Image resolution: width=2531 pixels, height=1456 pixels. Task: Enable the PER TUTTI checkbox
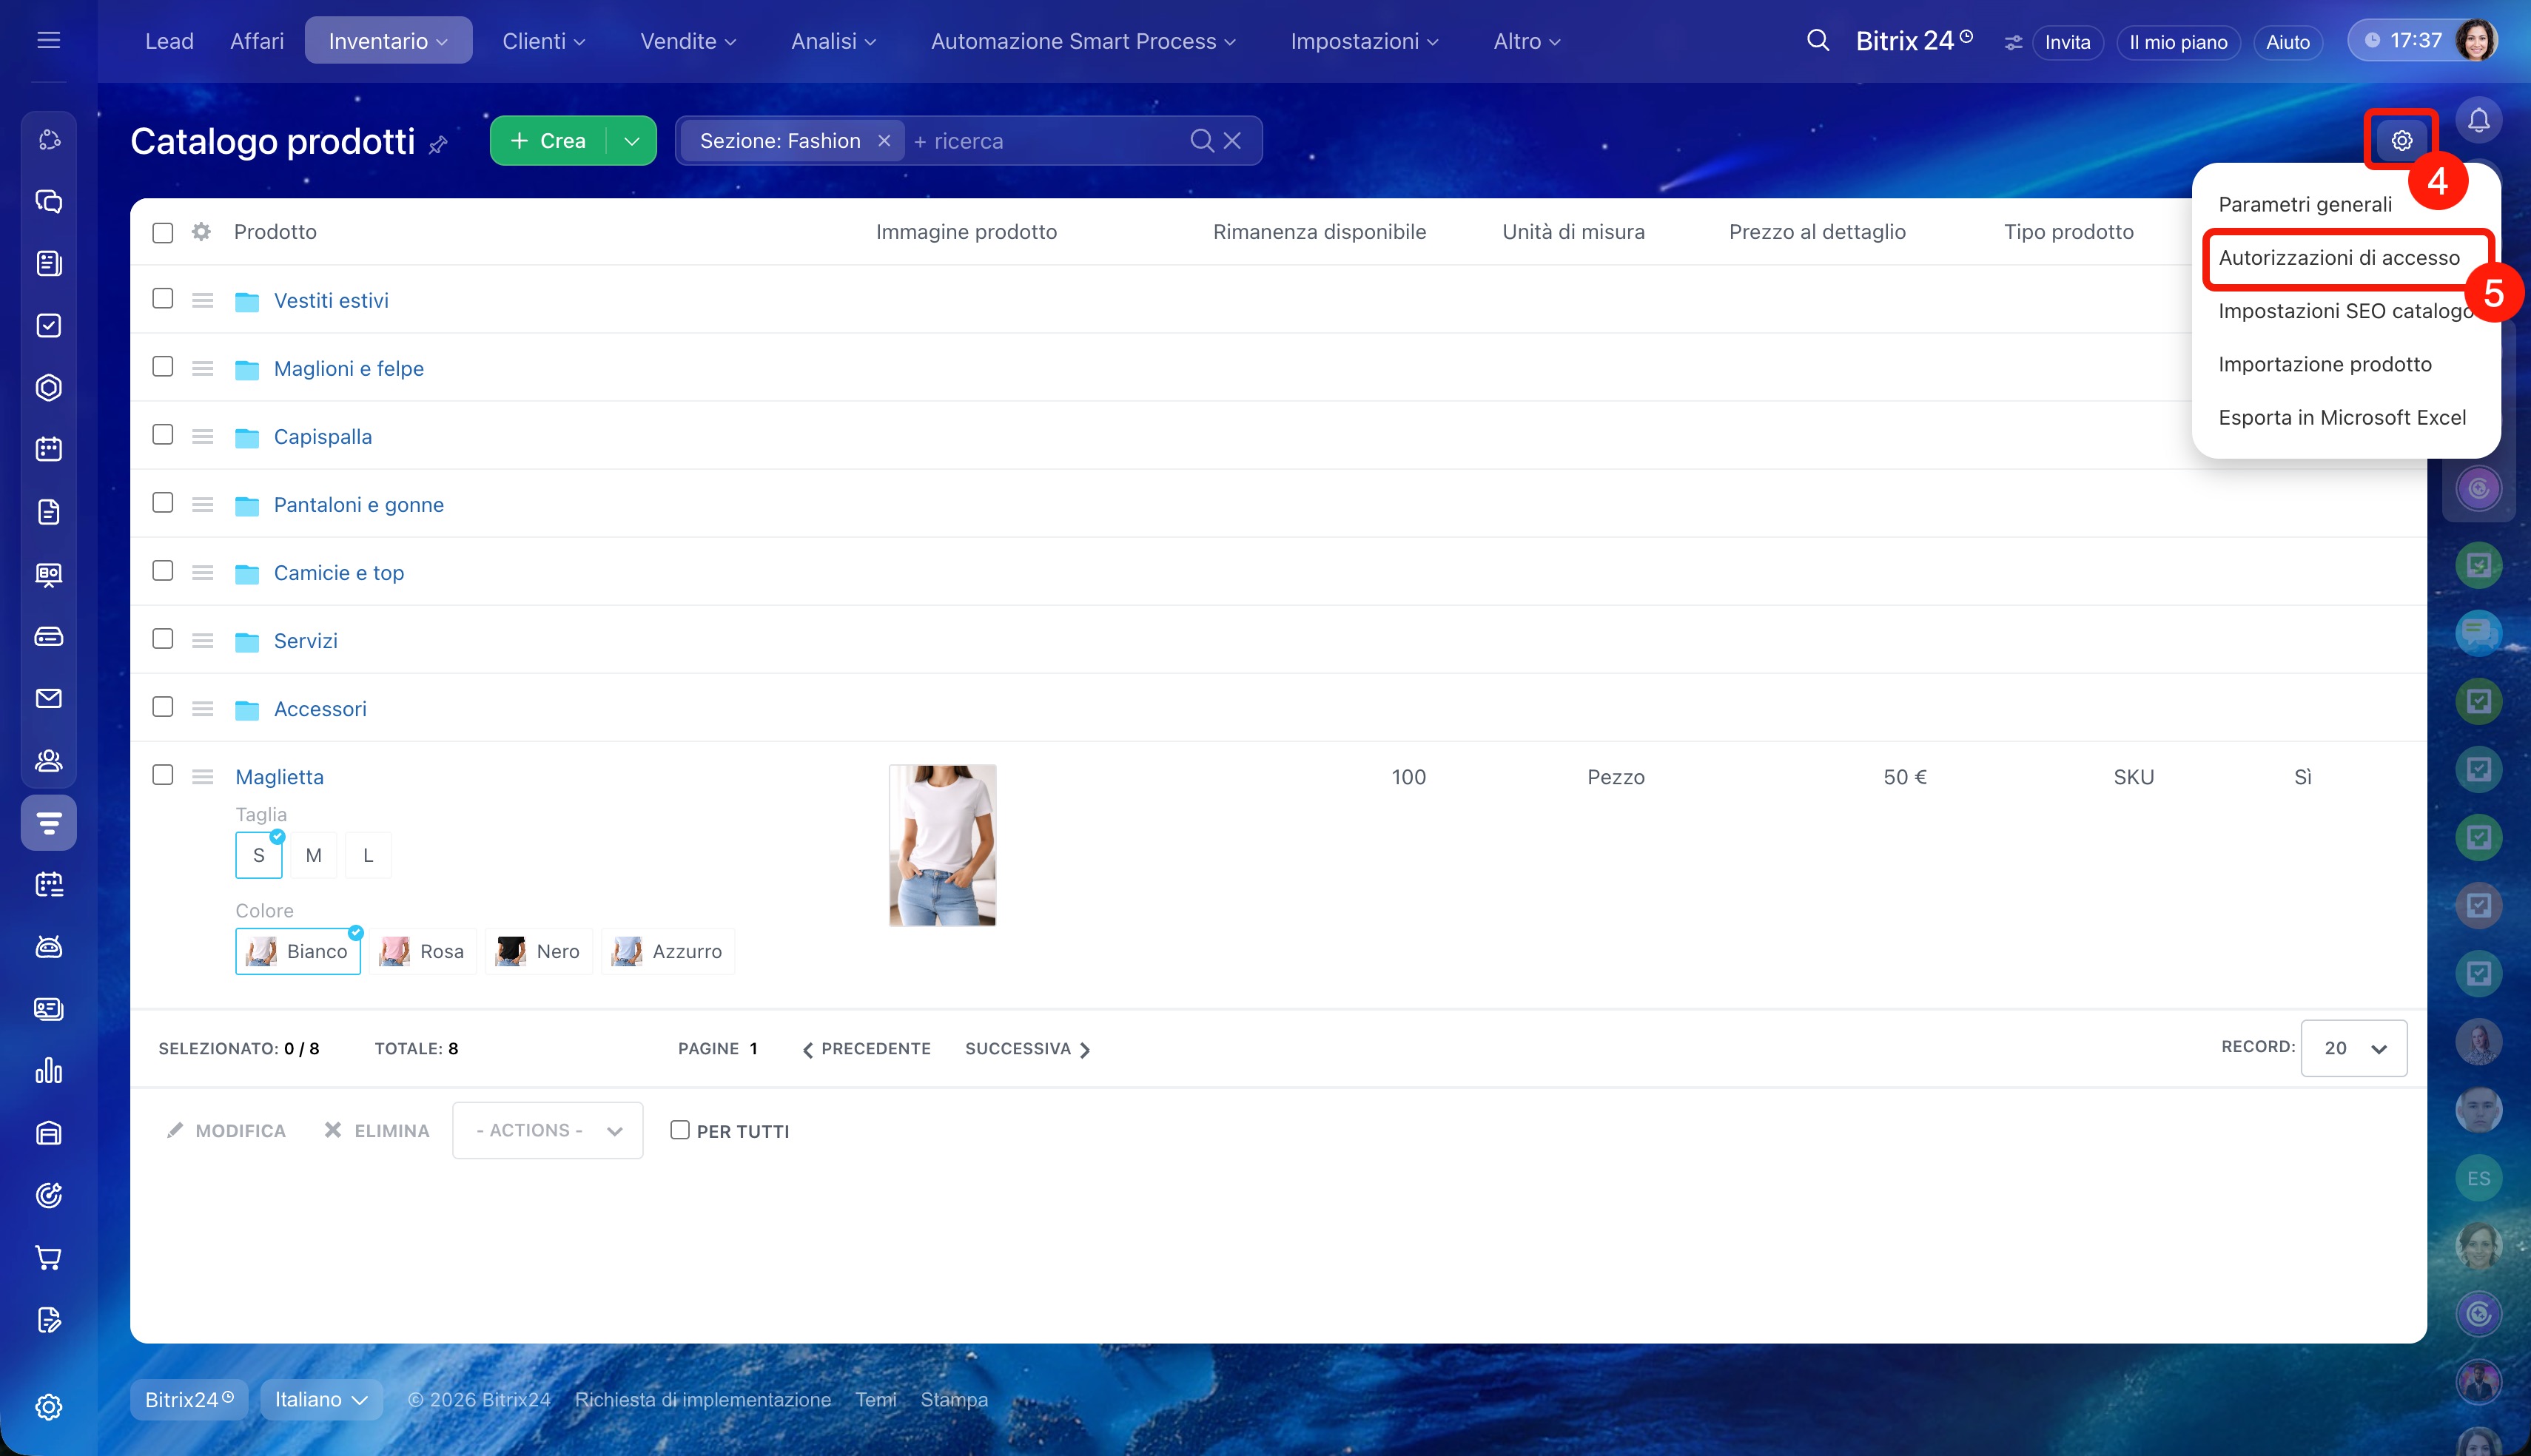680,1130
